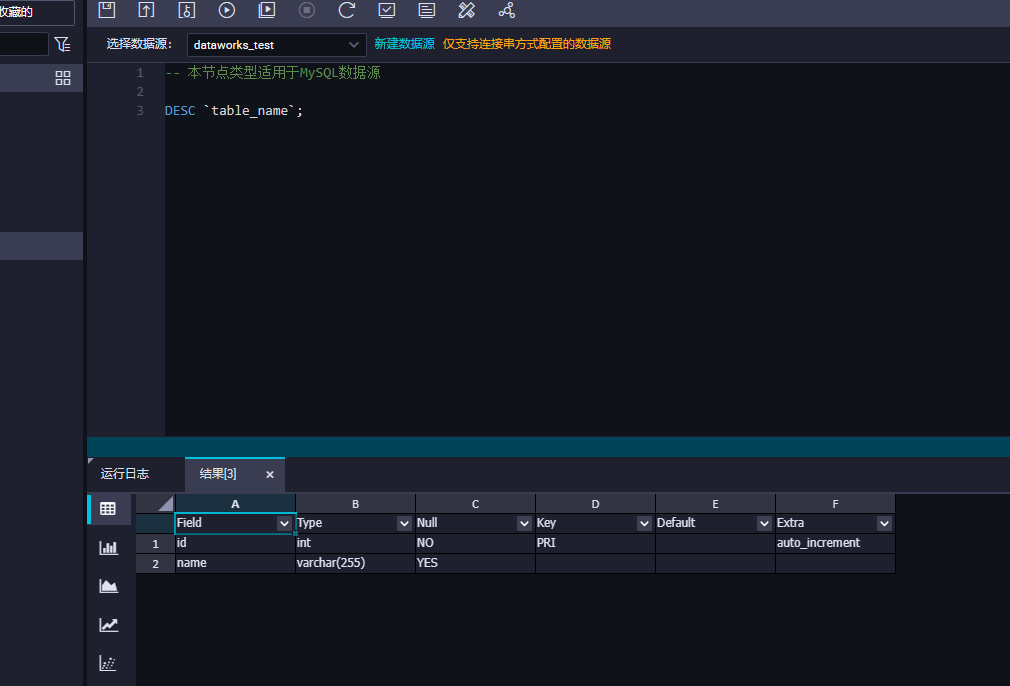This screenshot has height=686, width=1010.
Task: Select column C header in results
Action: click(475, 504)
